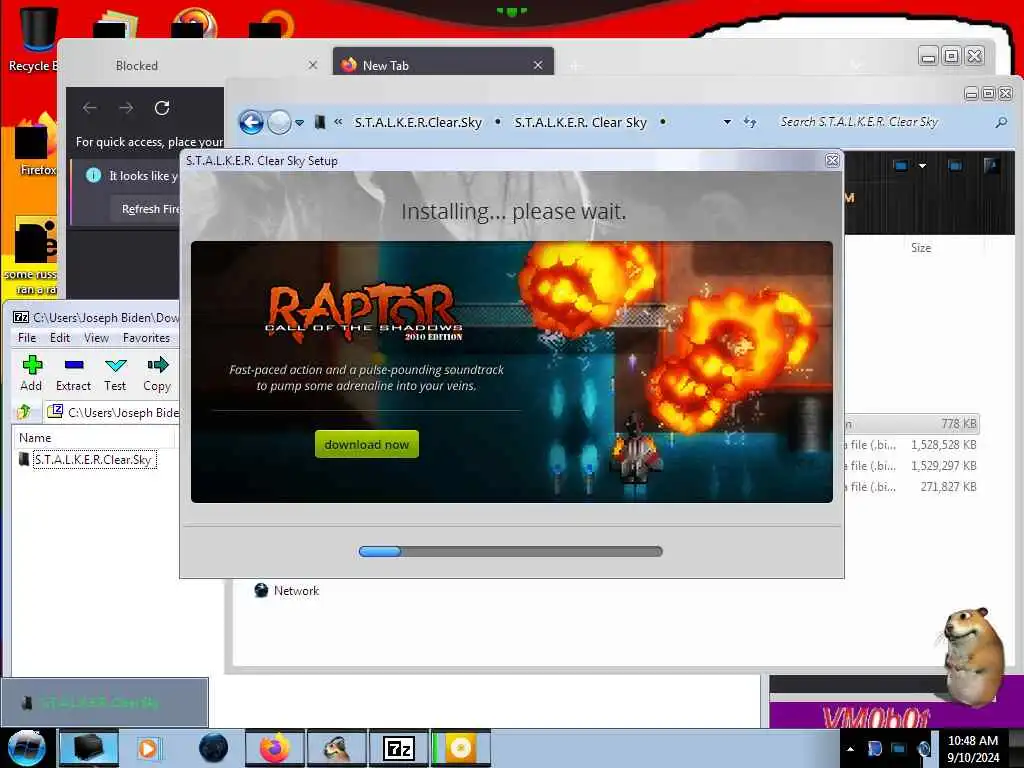The width and height of the screenshot is (1024, 768).
Task: Open the black box taskbar icon
Action: (x=88, y=748)
